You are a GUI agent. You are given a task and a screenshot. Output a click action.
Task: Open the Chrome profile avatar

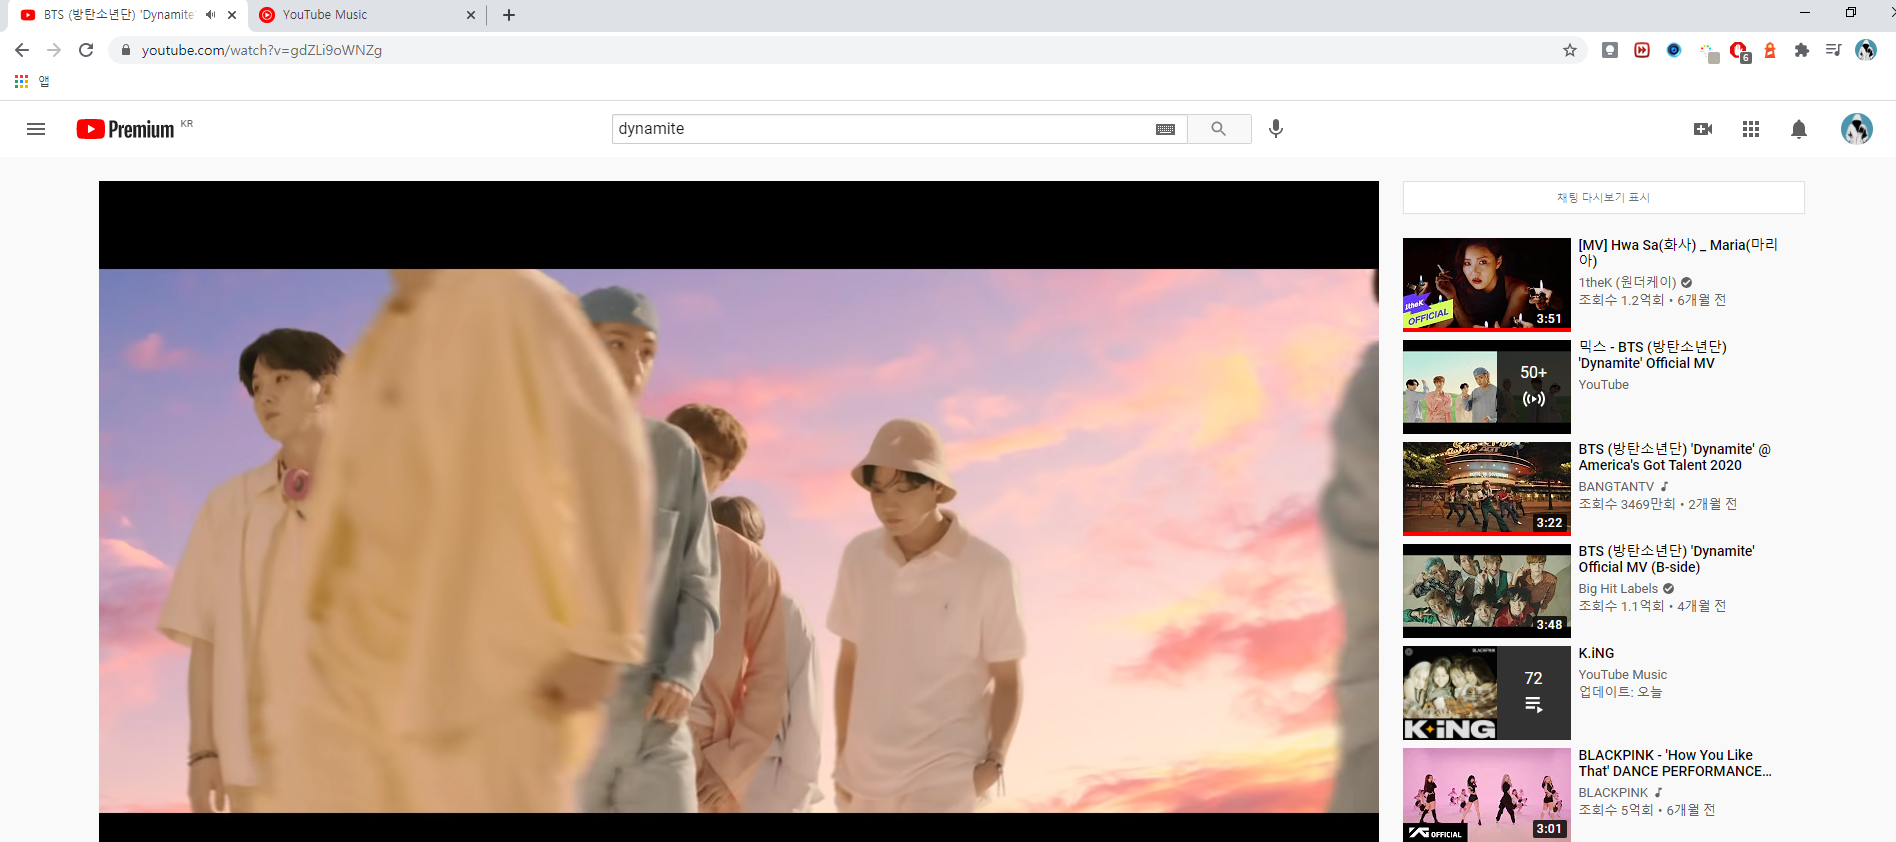pos(1866,50)
